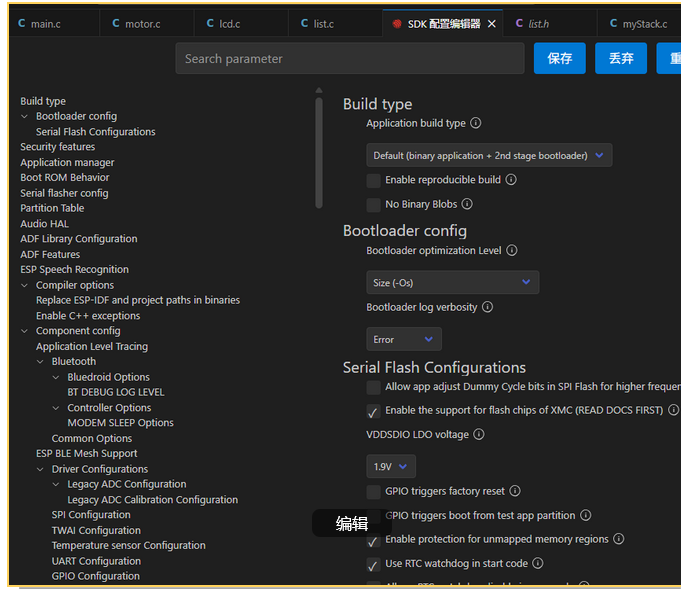
Task: Select Boot ROM Behavior in the tree
Action: (65, 177)
